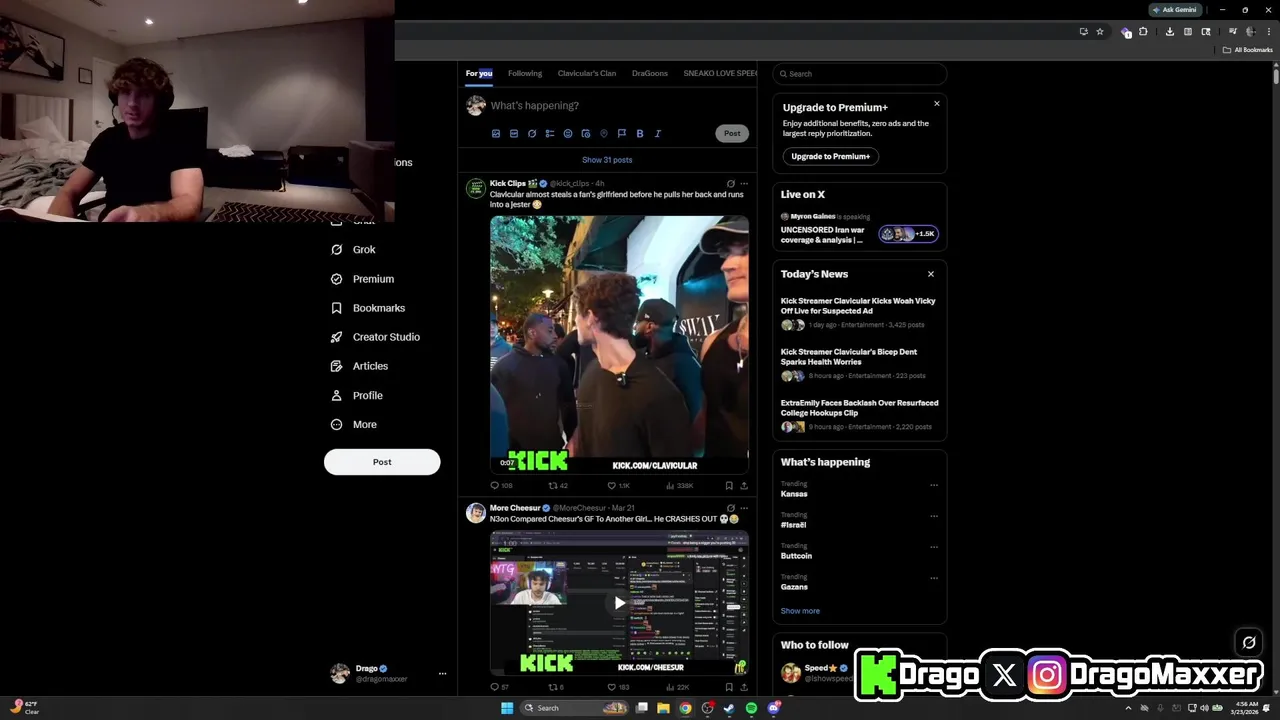The image size is (1280, 720).
Task: Expand the More sidebar menu
Action: point(354,424)
